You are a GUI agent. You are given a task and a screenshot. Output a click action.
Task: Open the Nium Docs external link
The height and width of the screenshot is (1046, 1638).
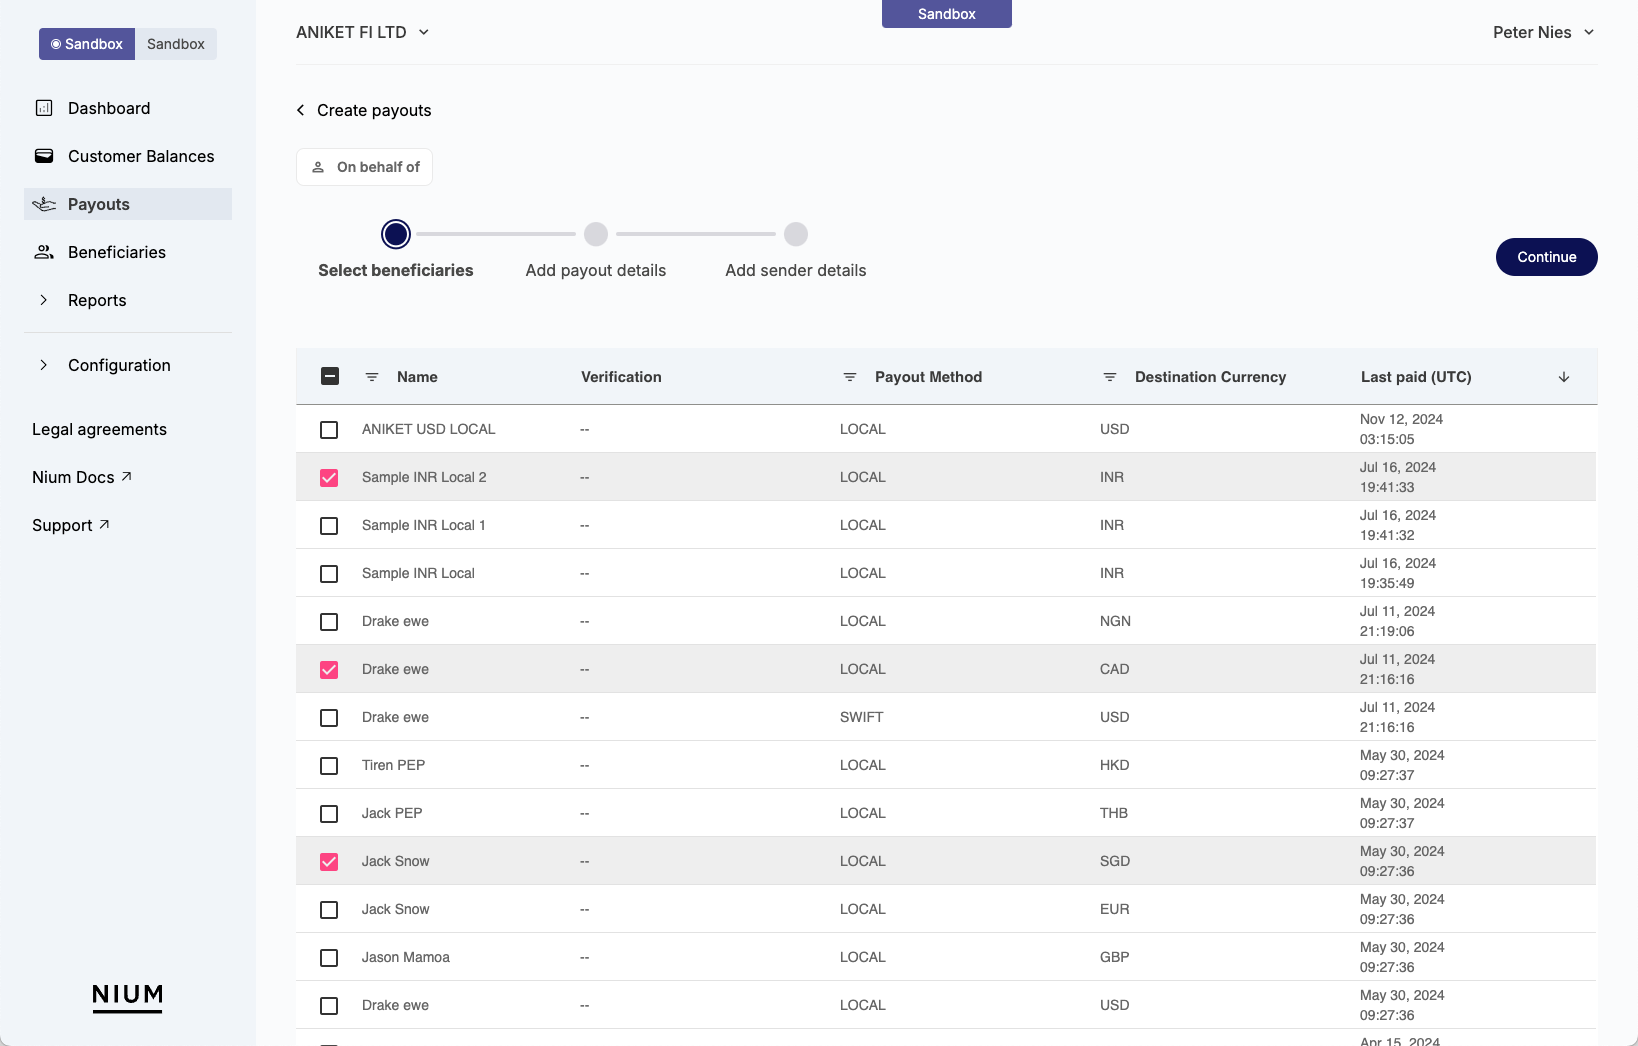coord(82,477)
